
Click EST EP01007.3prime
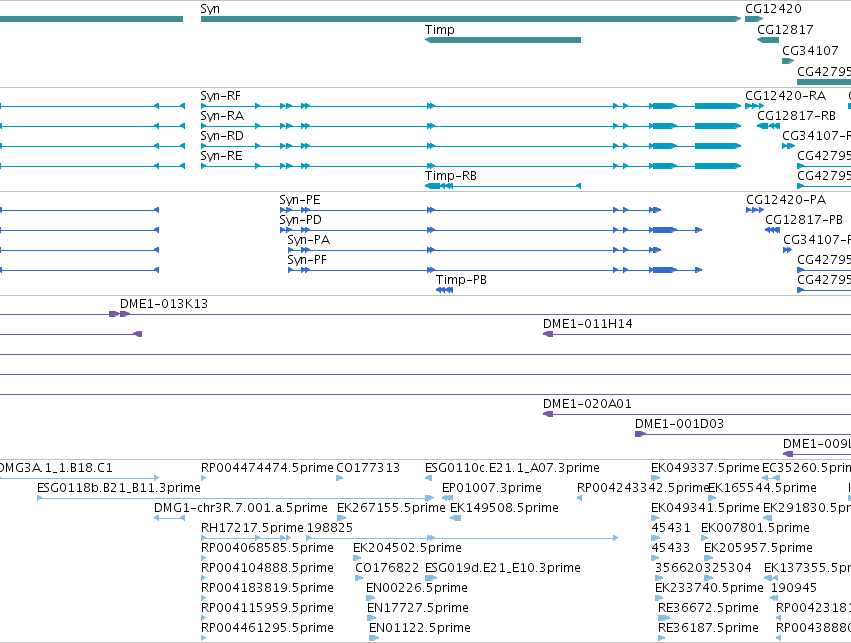tap(491, 488)
